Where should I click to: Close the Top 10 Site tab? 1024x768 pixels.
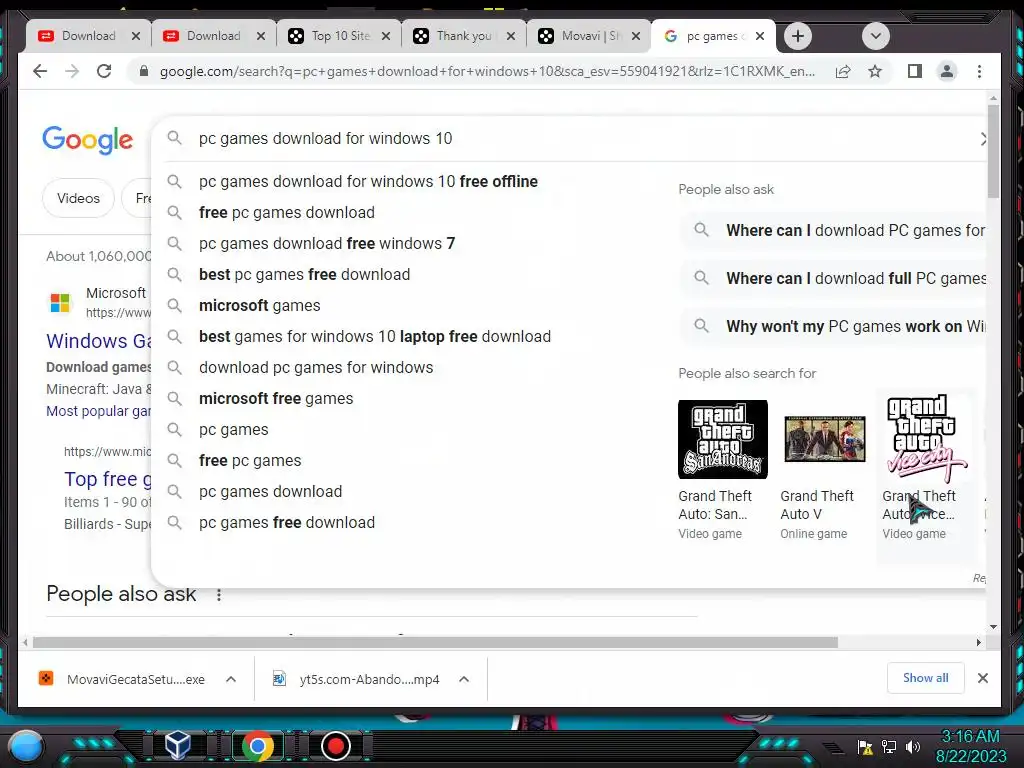386,36
